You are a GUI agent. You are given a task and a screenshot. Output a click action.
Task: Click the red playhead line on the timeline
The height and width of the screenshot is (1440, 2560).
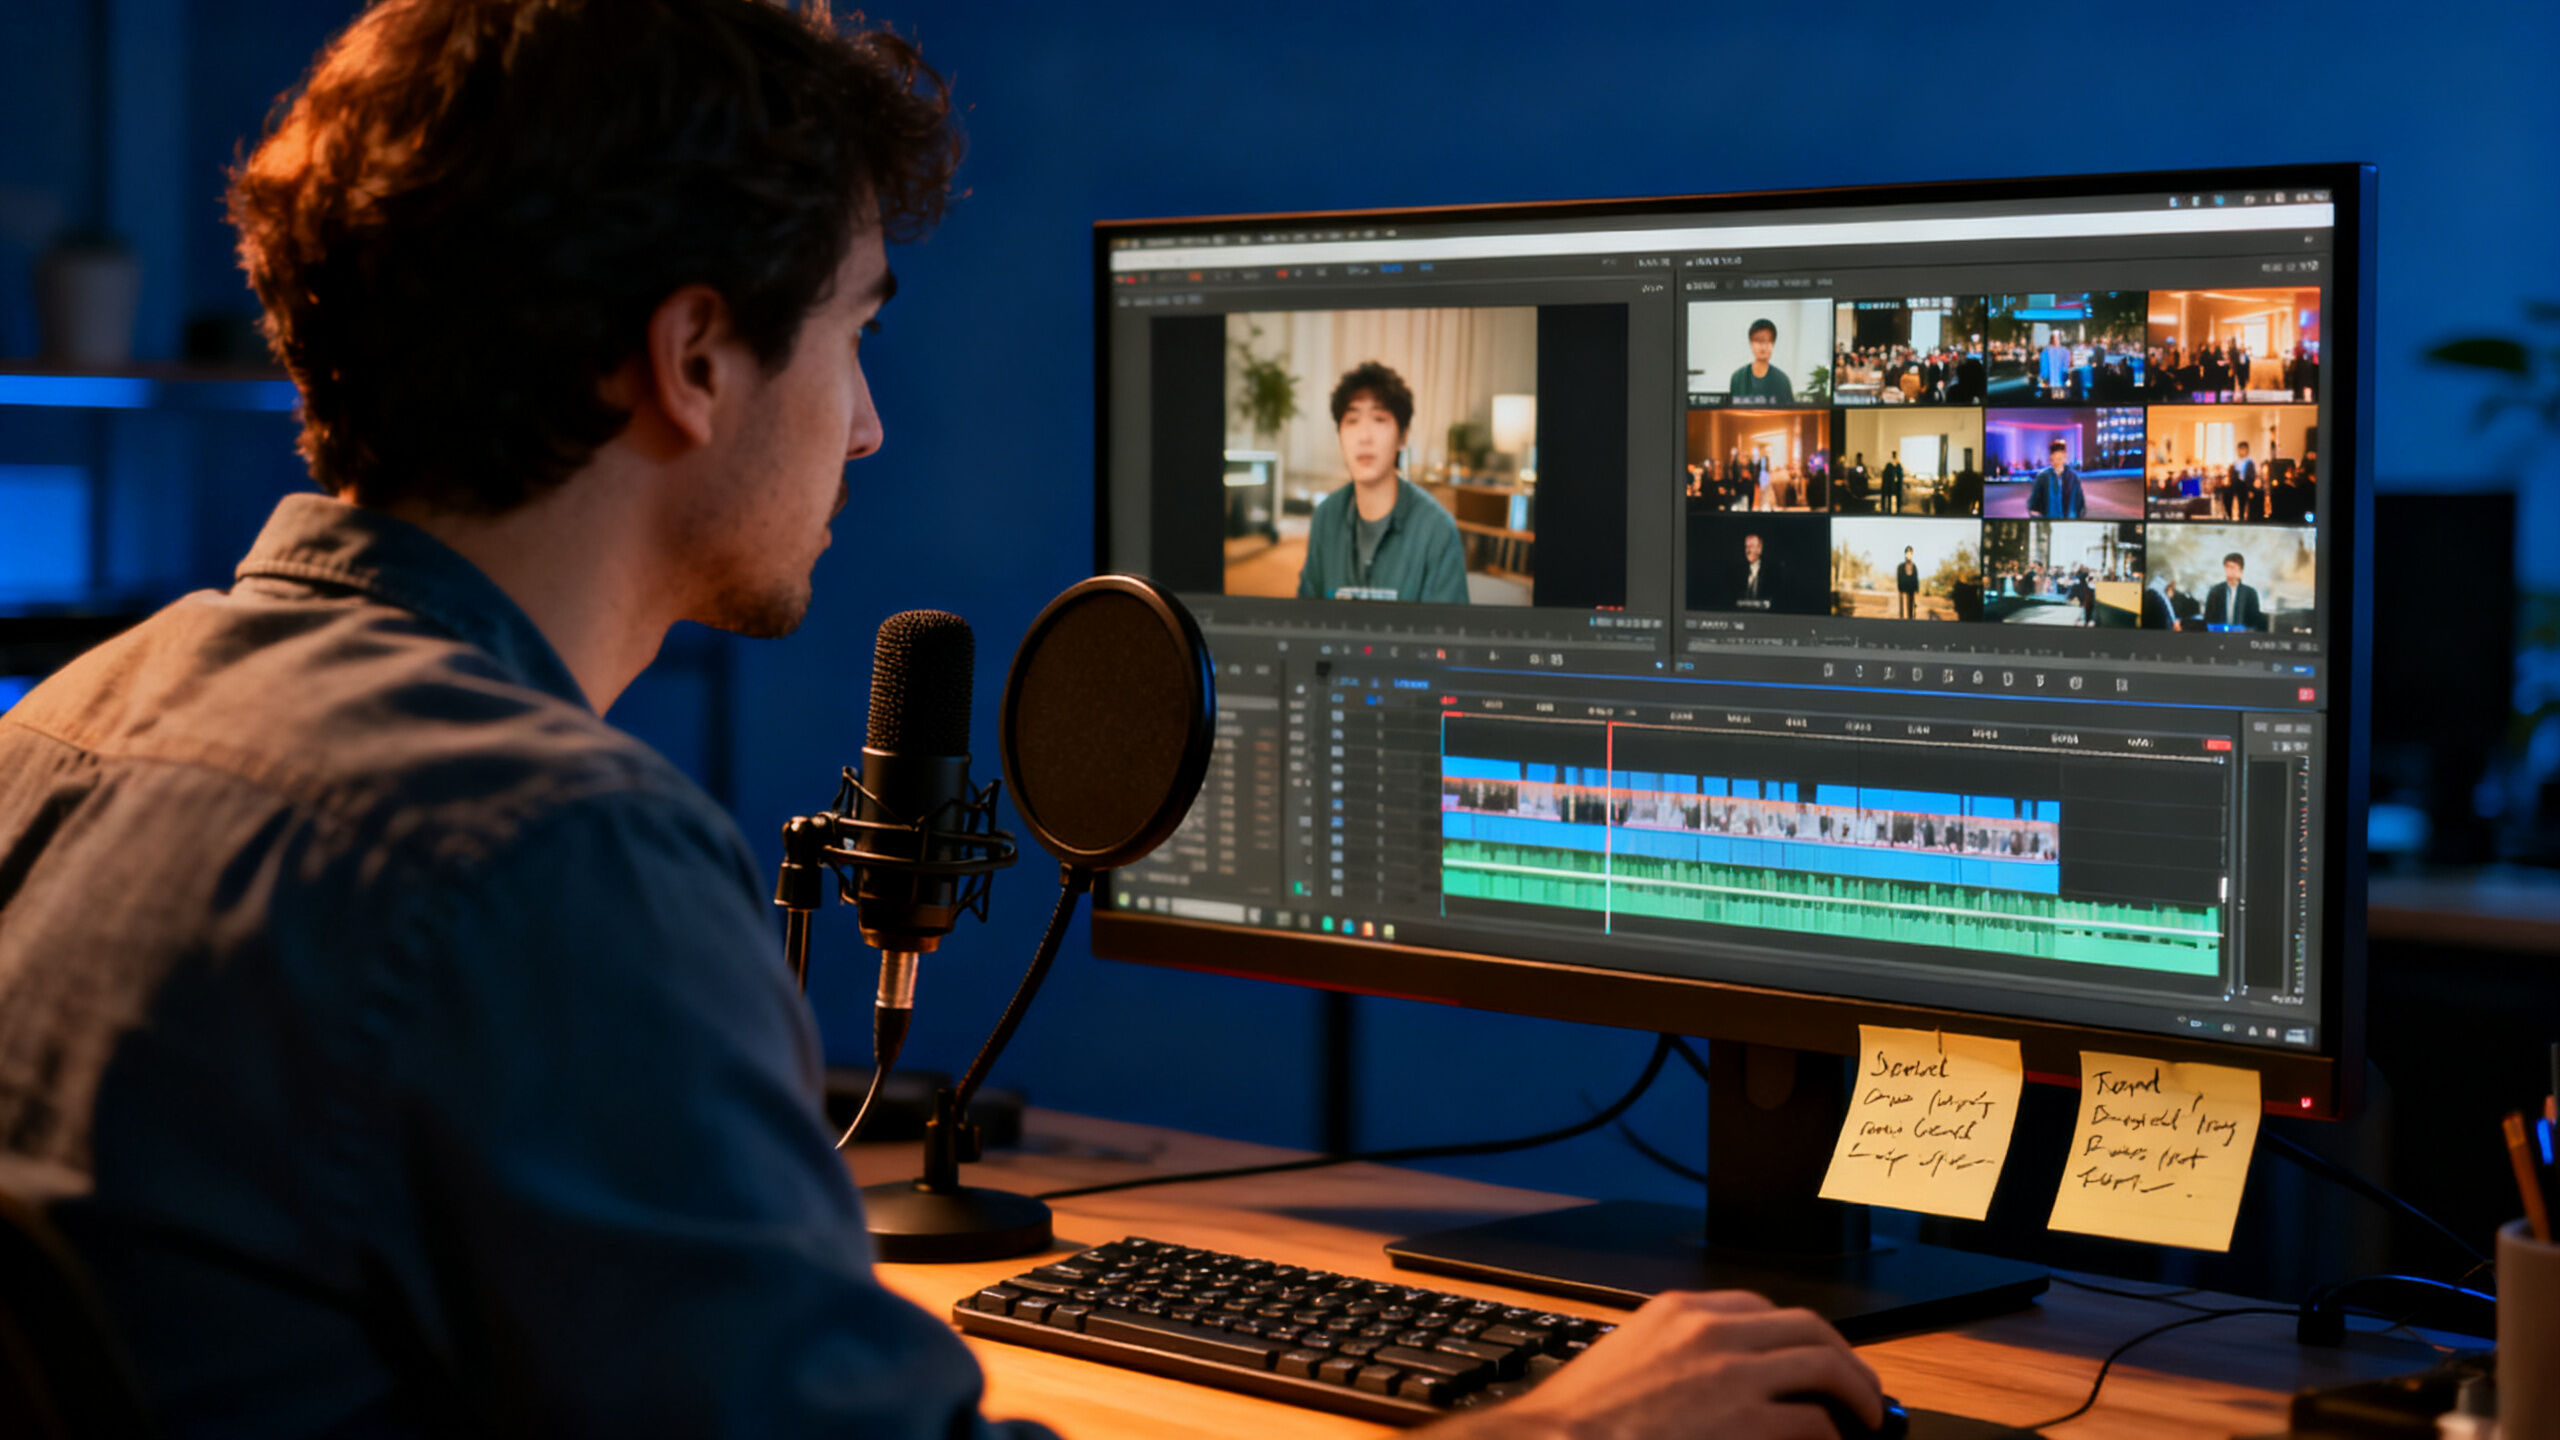coord(1609,828)
